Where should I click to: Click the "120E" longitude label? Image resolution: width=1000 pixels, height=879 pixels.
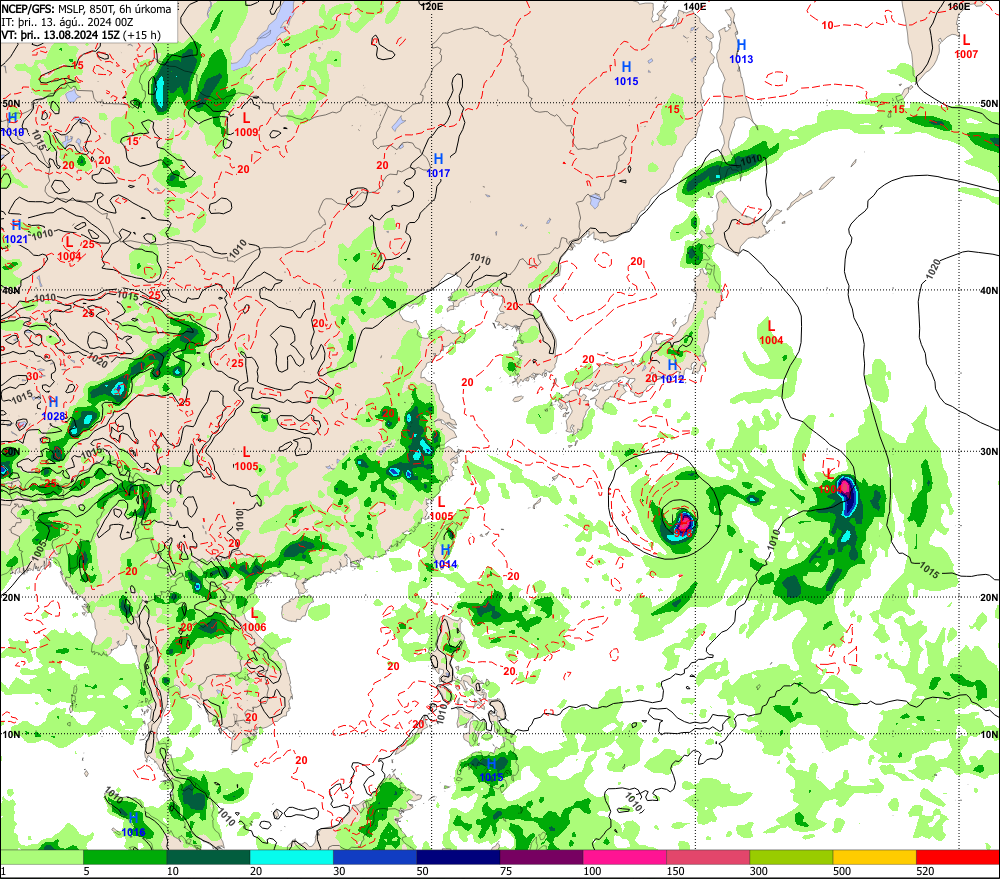(x=432, y=6)
